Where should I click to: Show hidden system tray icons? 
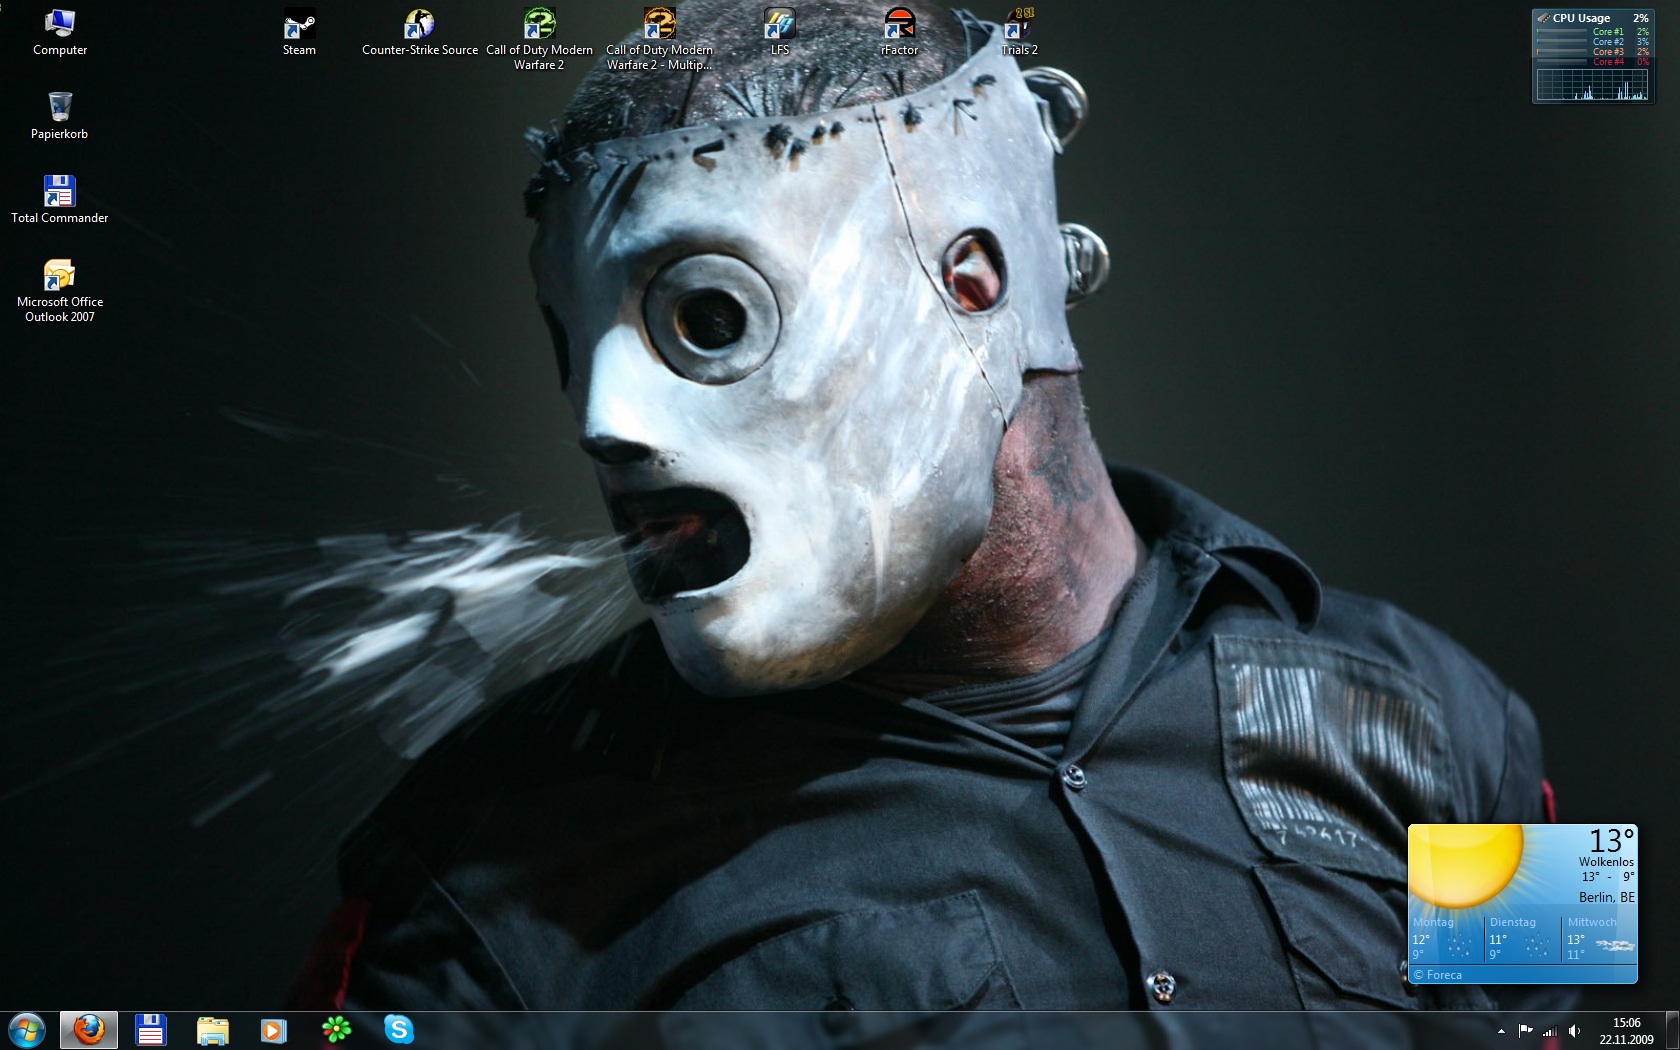(x=1501, y=1031)
